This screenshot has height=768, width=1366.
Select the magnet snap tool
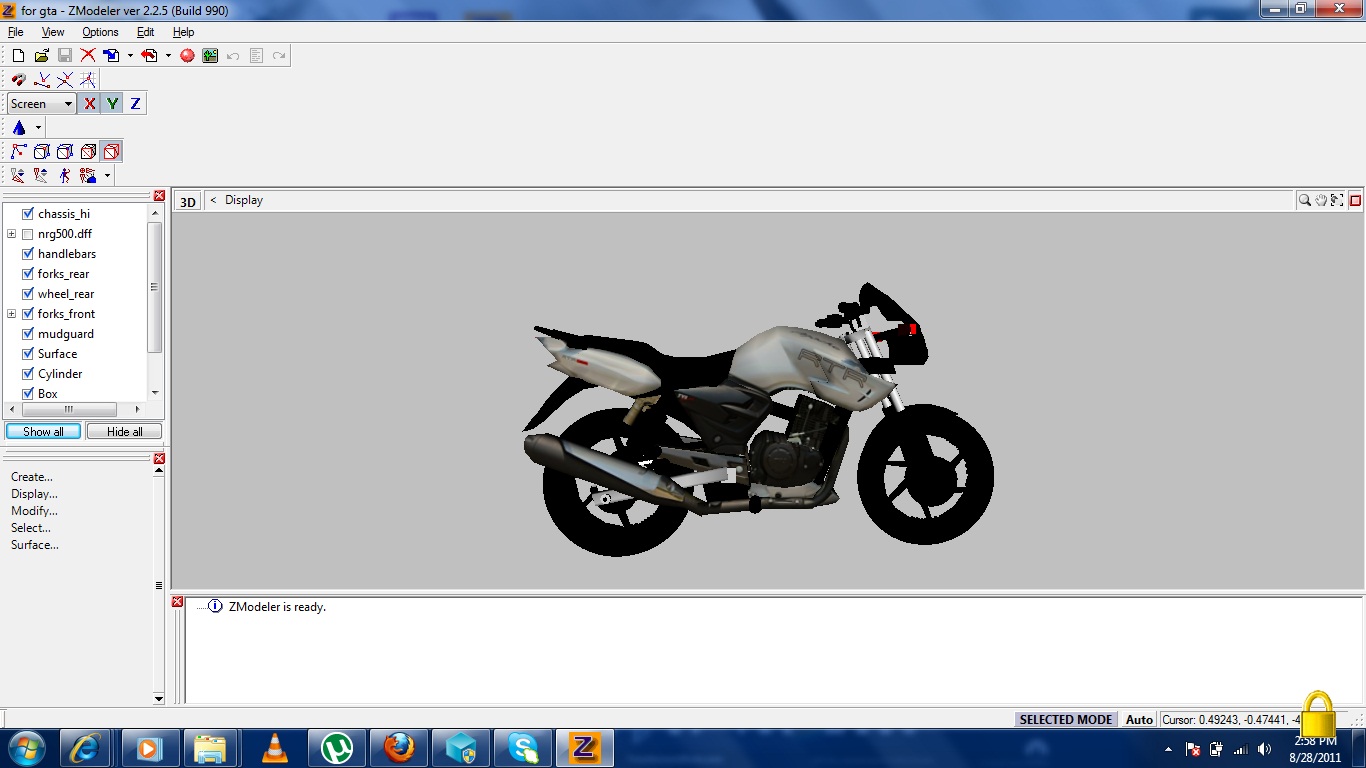click(x=18, y=79)
